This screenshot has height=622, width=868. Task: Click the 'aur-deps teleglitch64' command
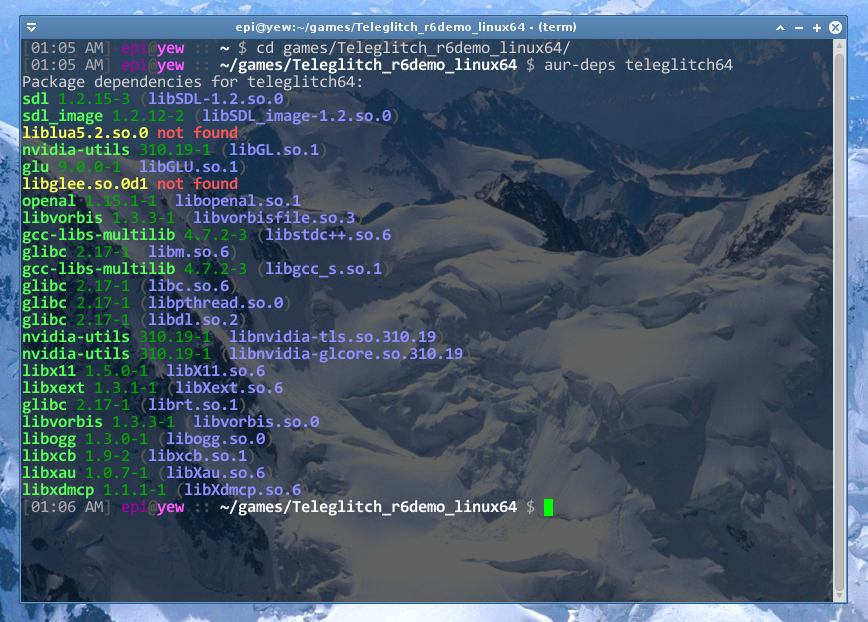[x=638, y=65]
